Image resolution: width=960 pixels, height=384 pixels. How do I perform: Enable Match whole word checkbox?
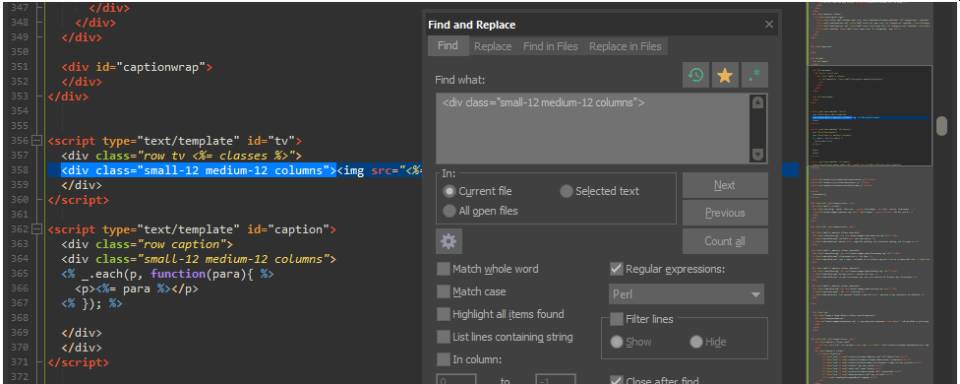coord(443,269)
